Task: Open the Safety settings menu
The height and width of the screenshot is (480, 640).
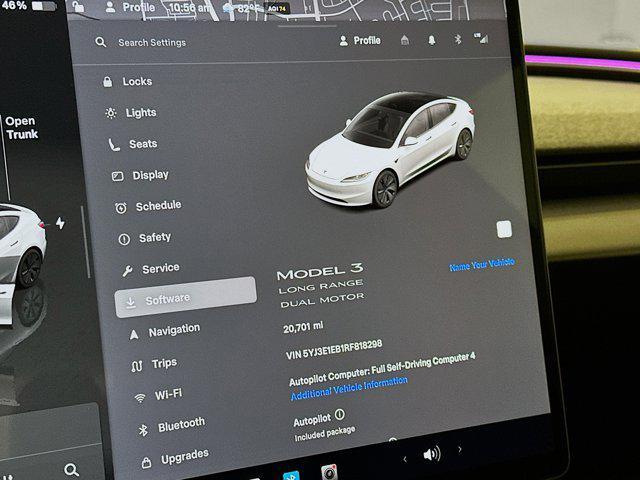Action: click(x=145, y=238)
